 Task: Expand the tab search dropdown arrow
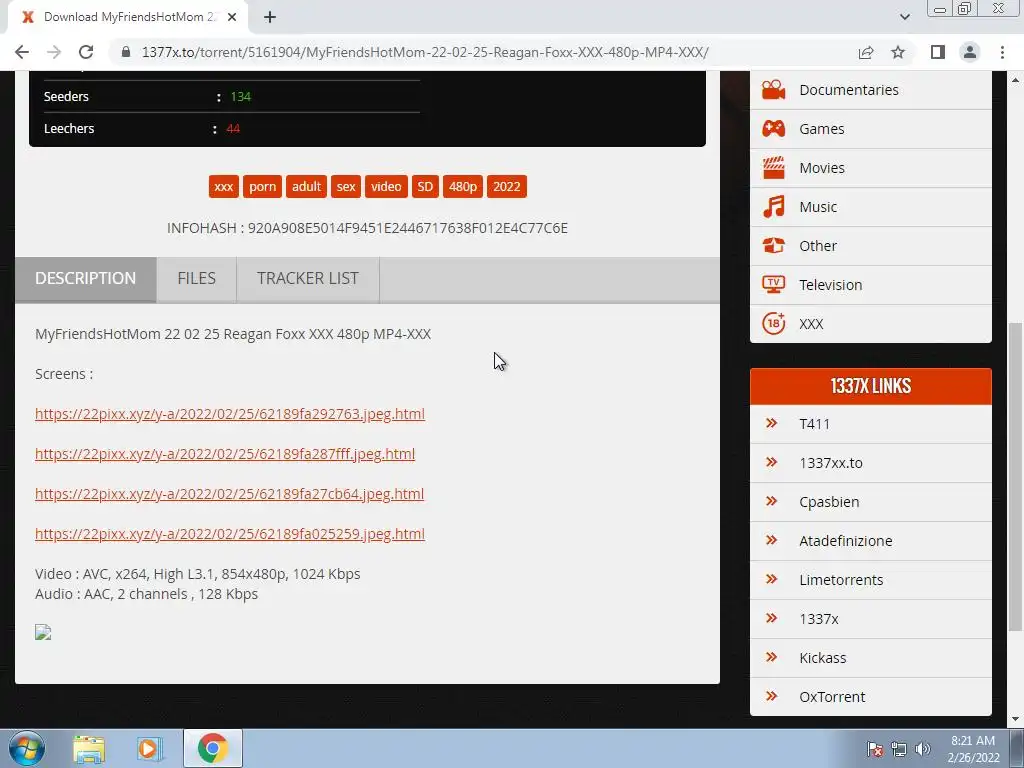coord(904,17)
